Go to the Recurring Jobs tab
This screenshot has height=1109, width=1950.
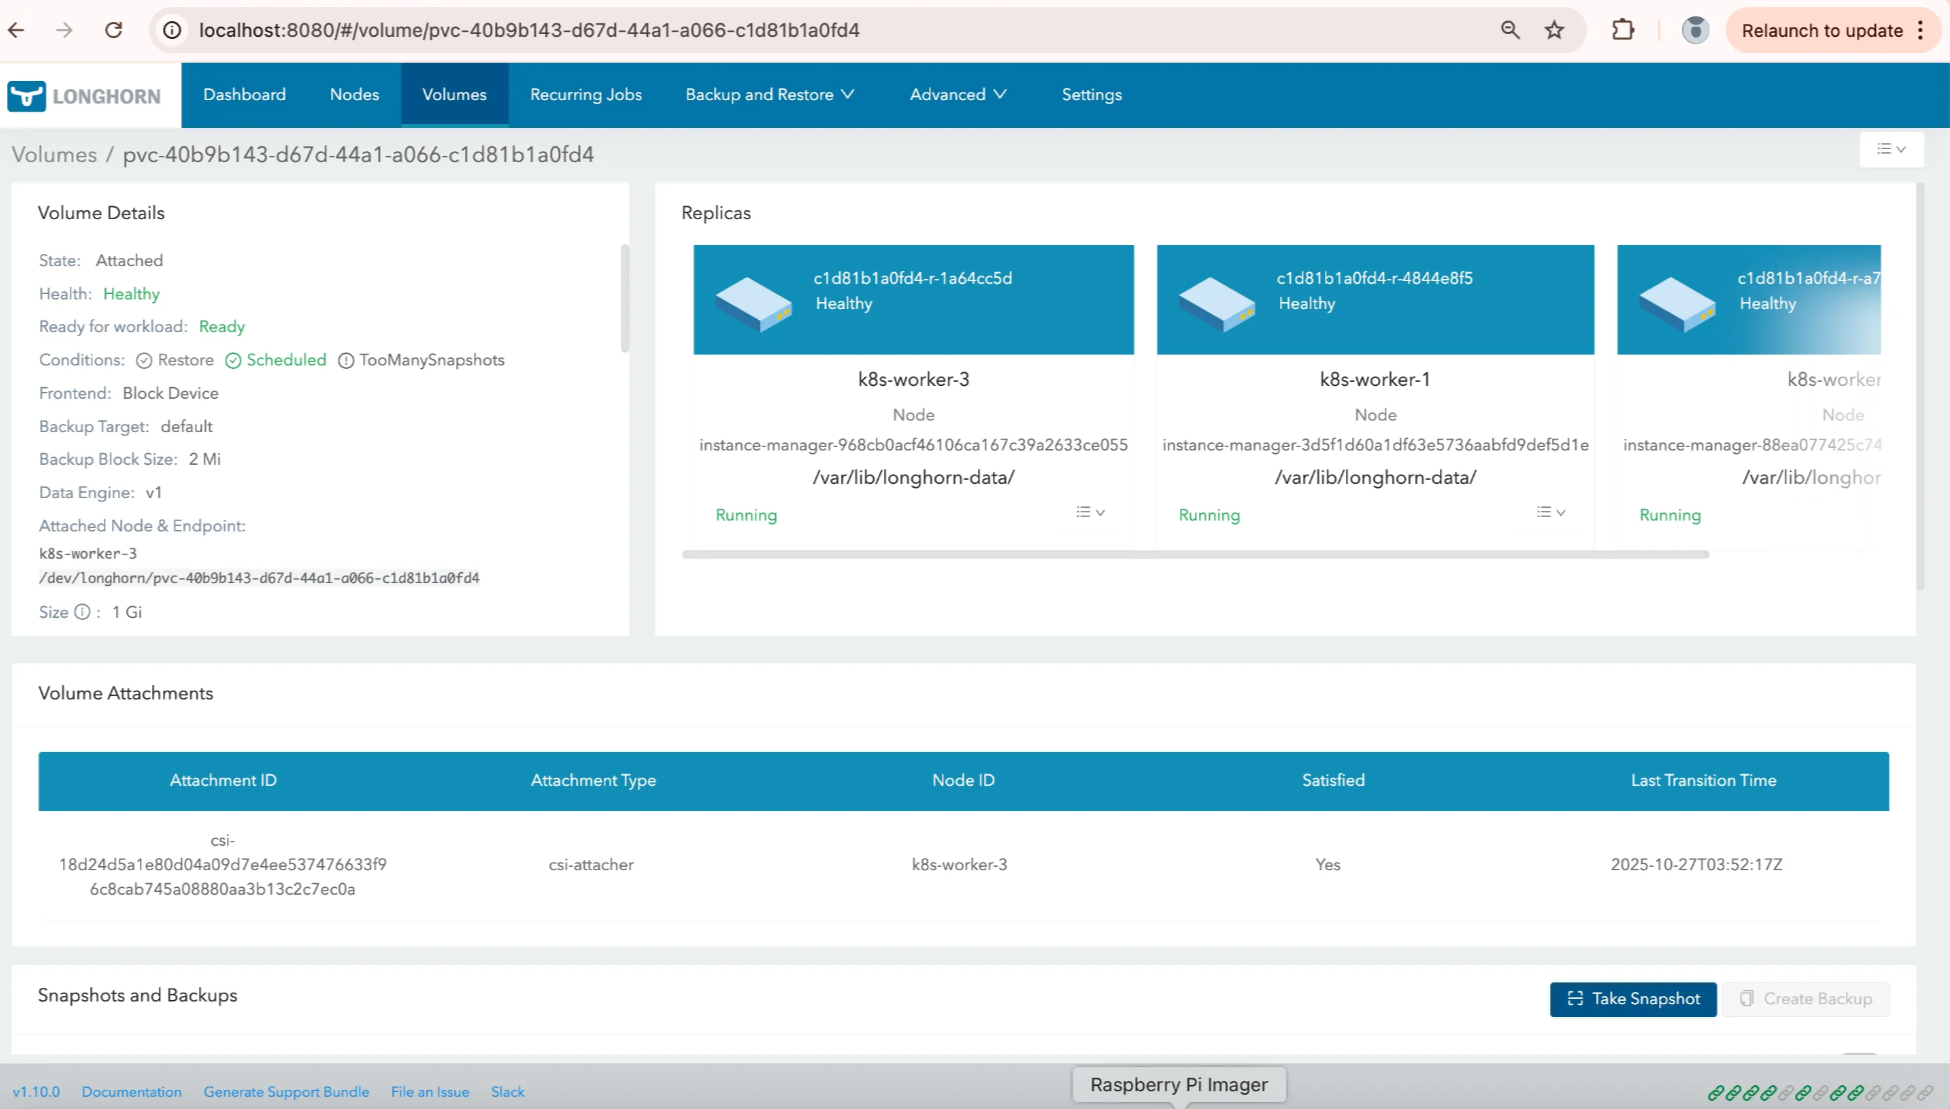[x=585, y=95]
